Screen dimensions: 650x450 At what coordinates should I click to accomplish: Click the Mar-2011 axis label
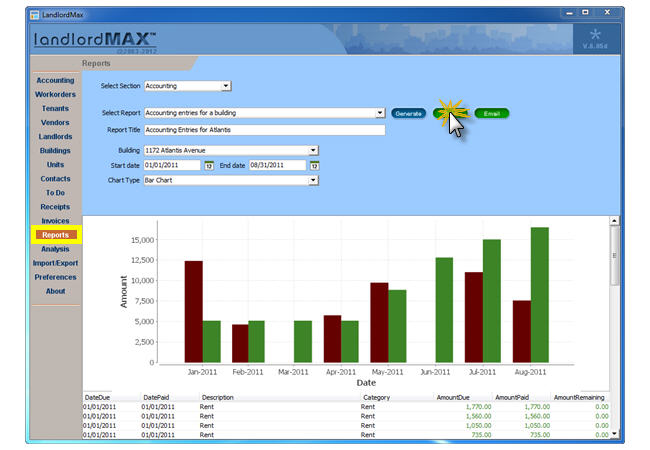point(293,372)
